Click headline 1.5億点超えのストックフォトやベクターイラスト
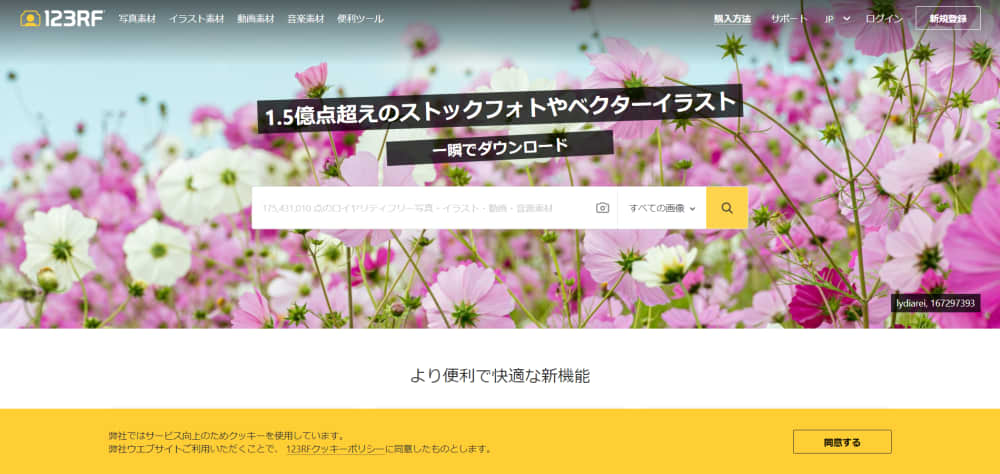This screenshot has height=474, width=1000. (500, 109)
